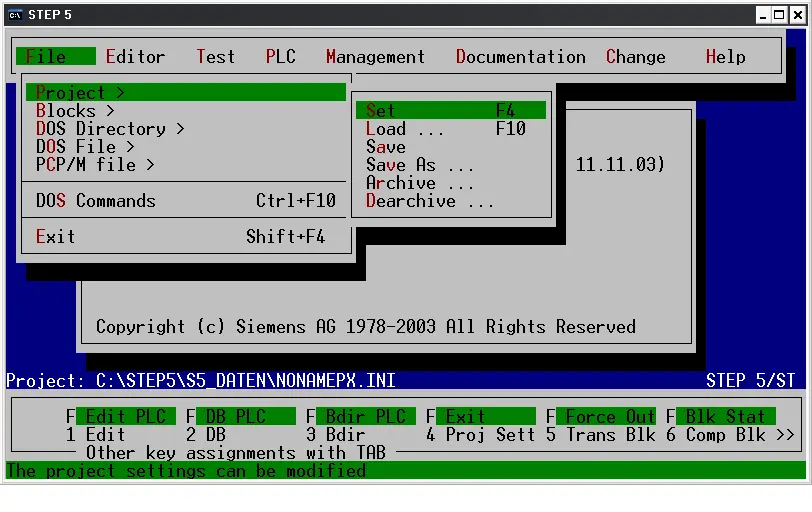Click the Siemens copyright text line

point(366,327)
